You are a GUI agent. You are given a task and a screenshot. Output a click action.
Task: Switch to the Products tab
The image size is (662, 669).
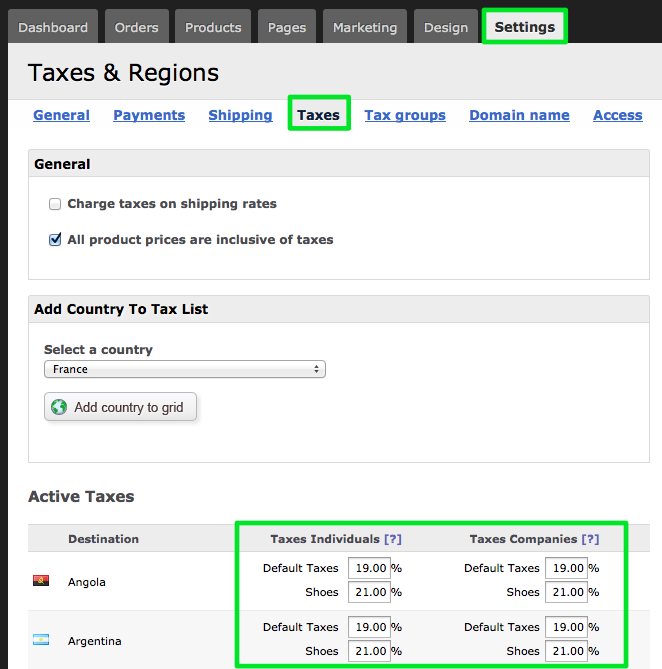click(x=213, y=26)
